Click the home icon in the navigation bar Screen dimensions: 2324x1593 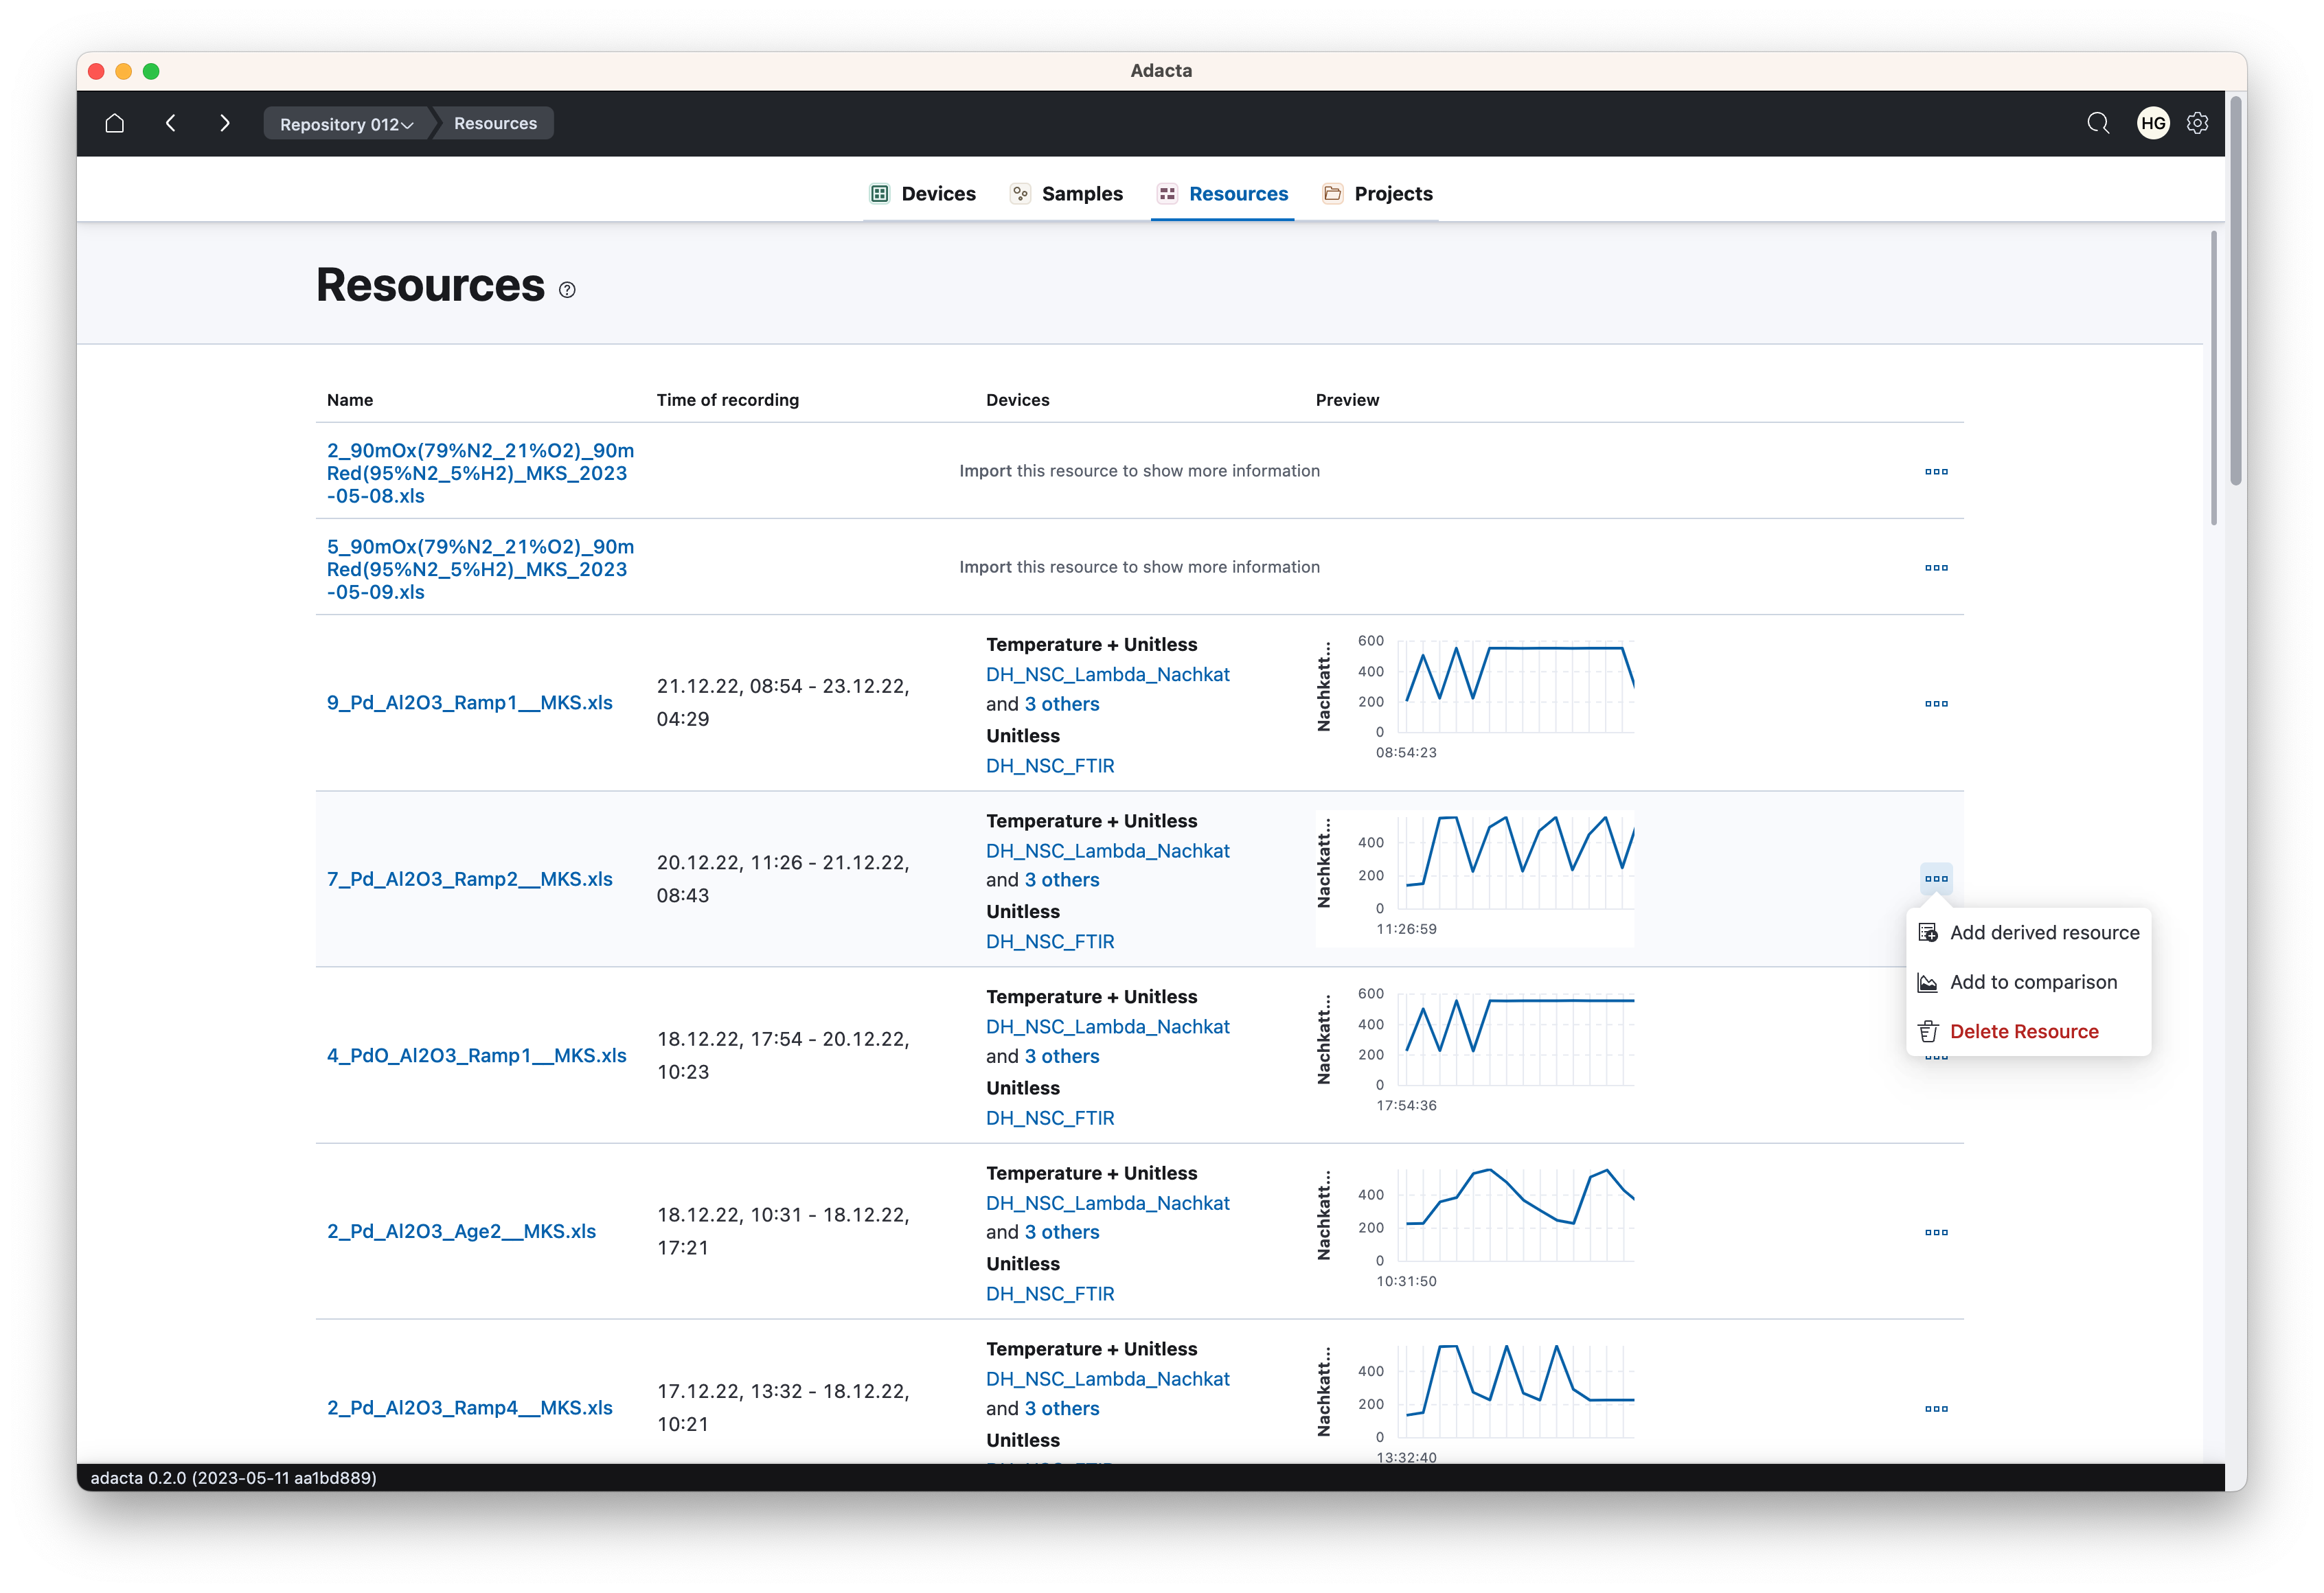coord(114,123)
